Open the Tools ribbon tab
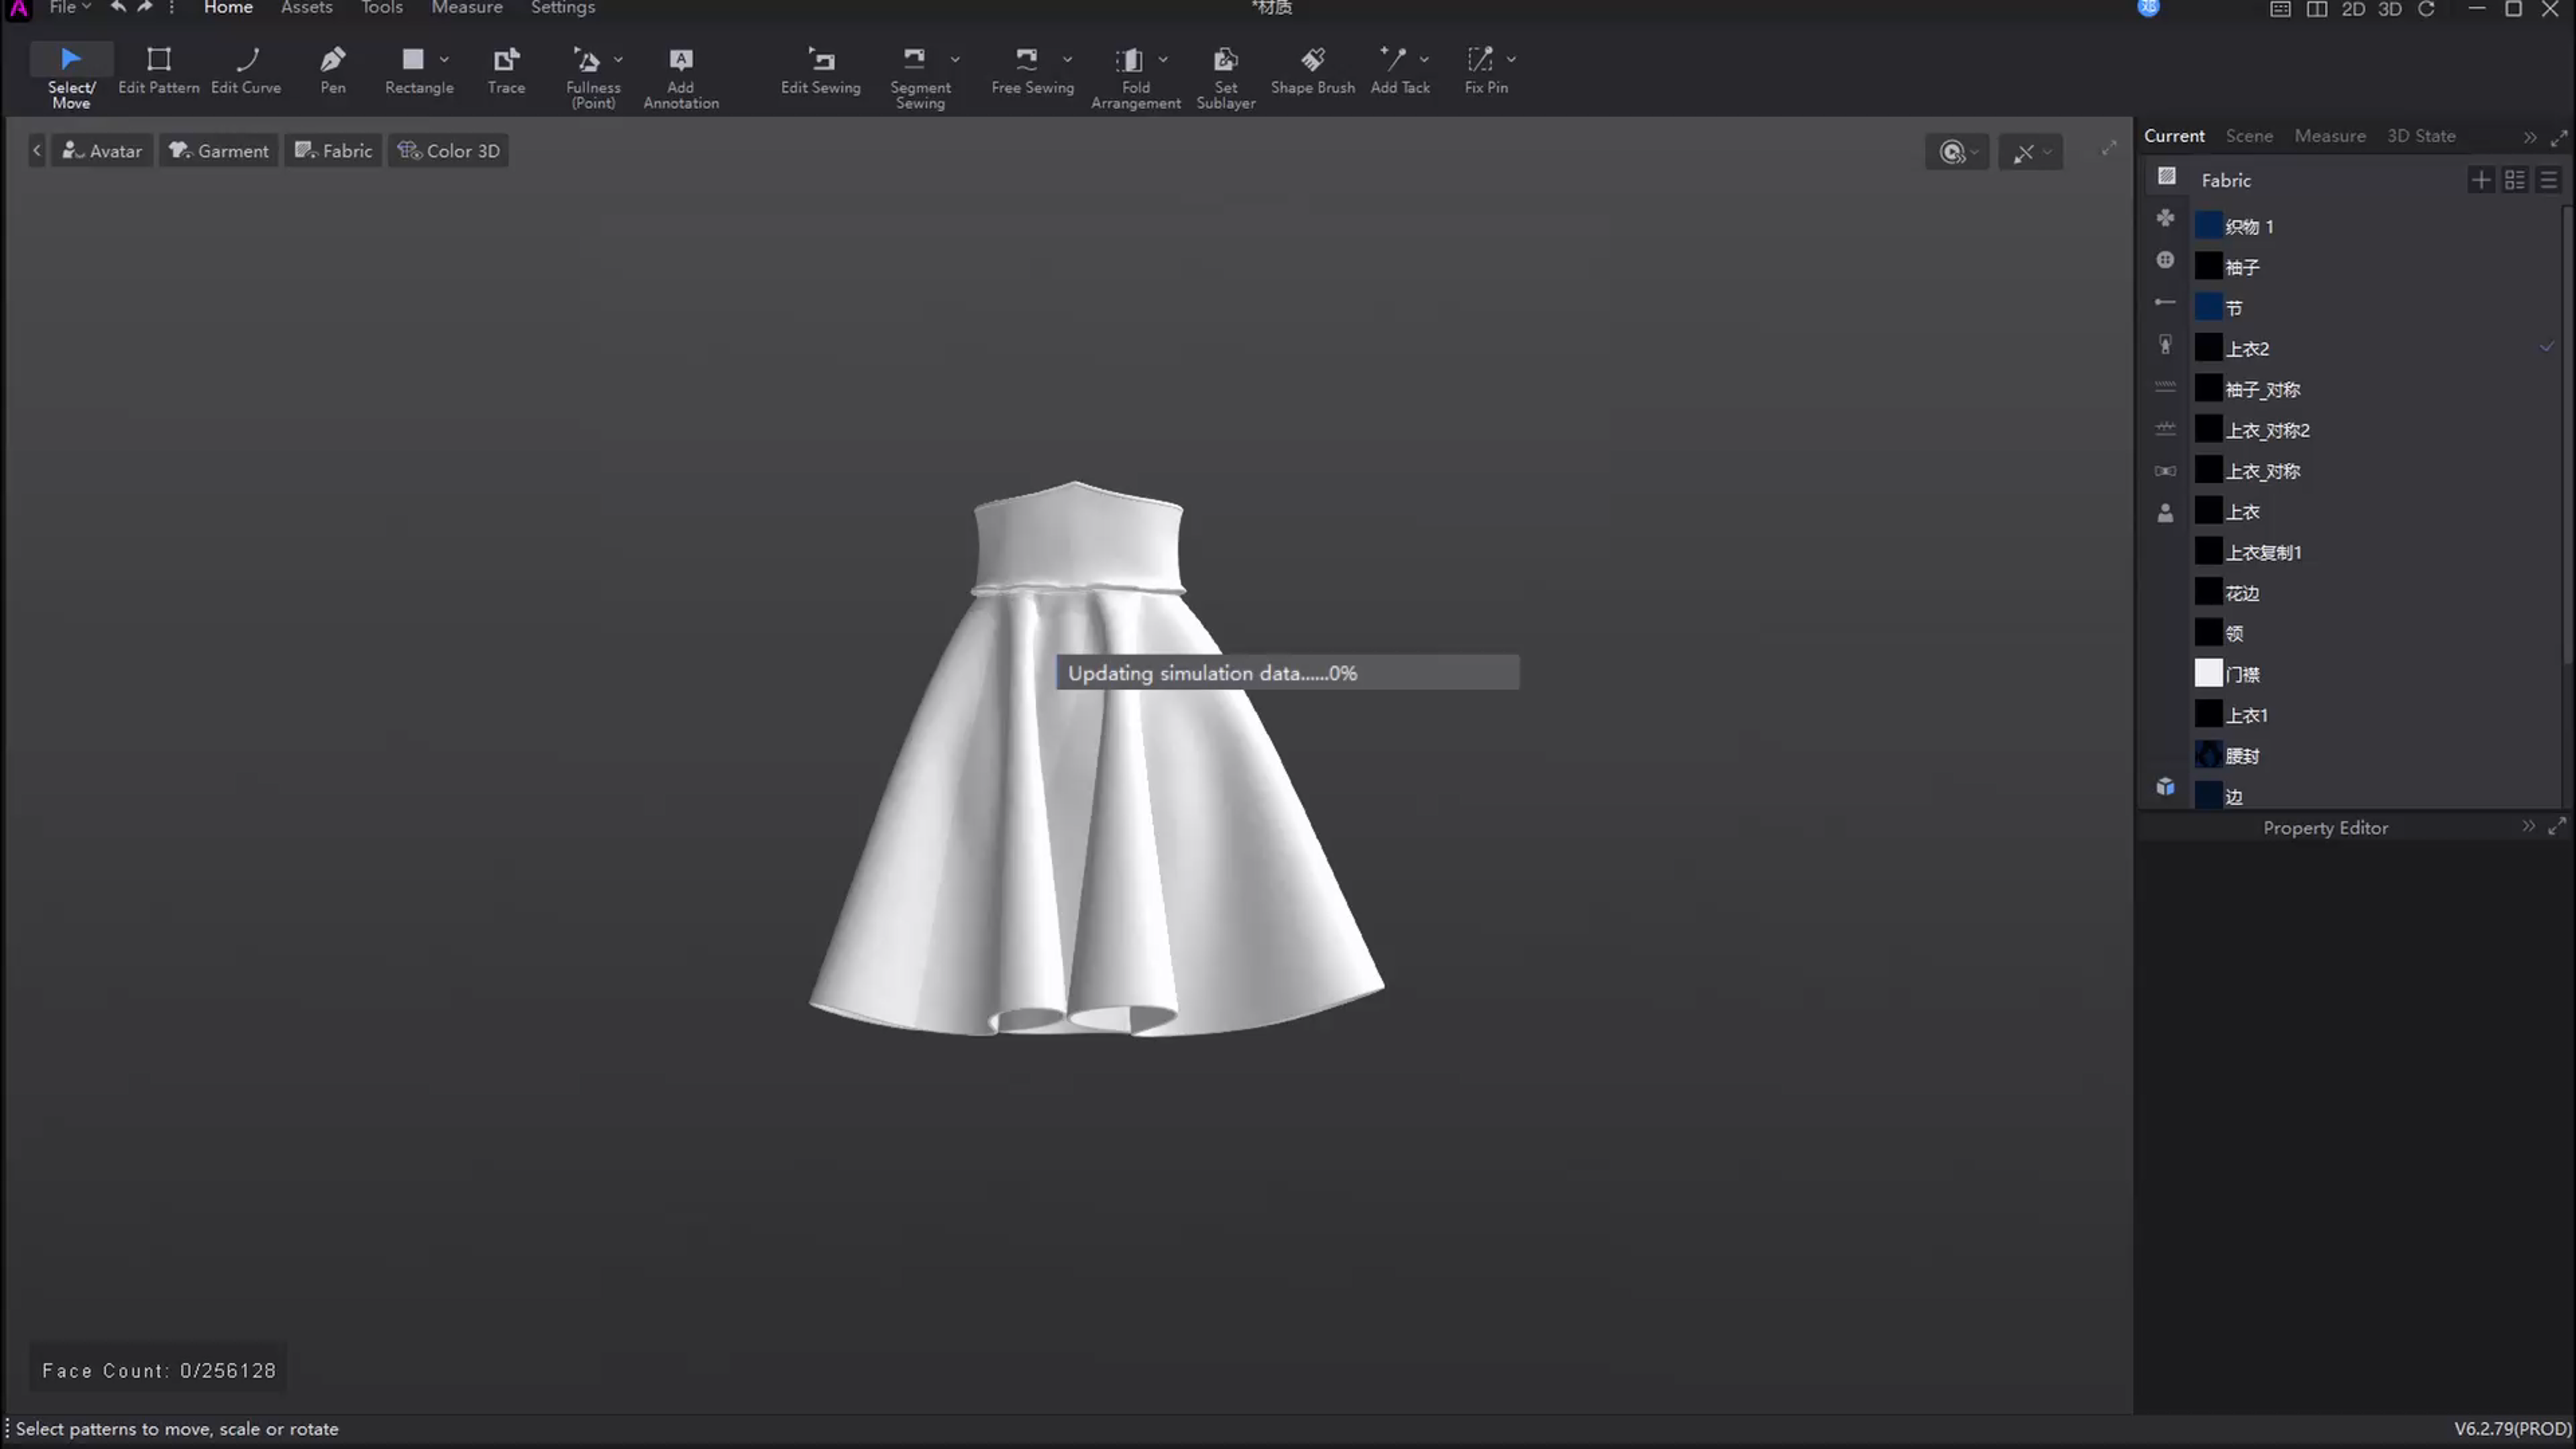 [381, 8]
